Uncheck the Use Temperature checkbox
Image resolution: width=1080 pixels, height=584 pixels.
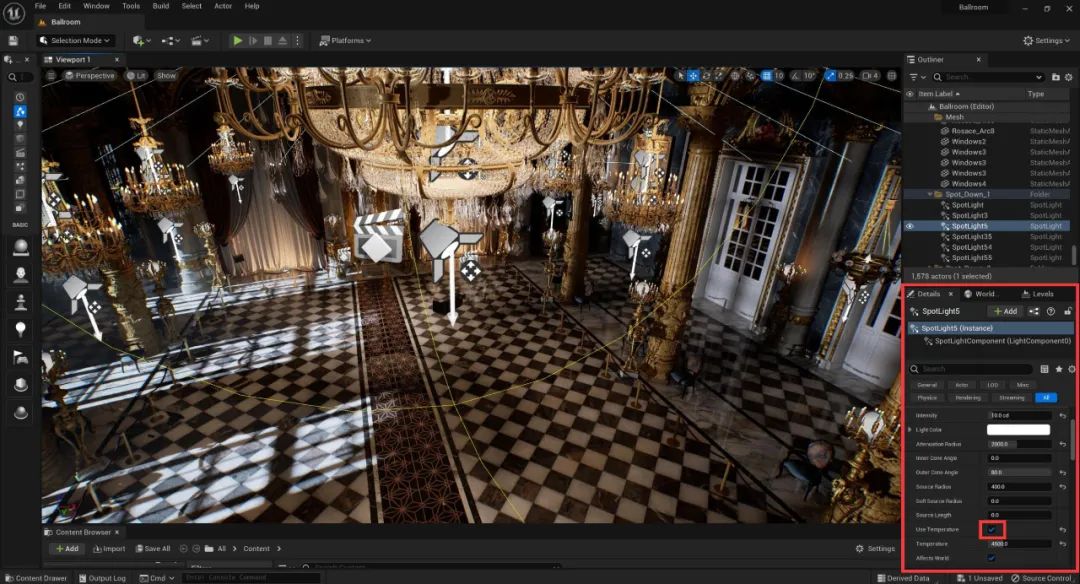pyautogui.click(x=992, y=529)
